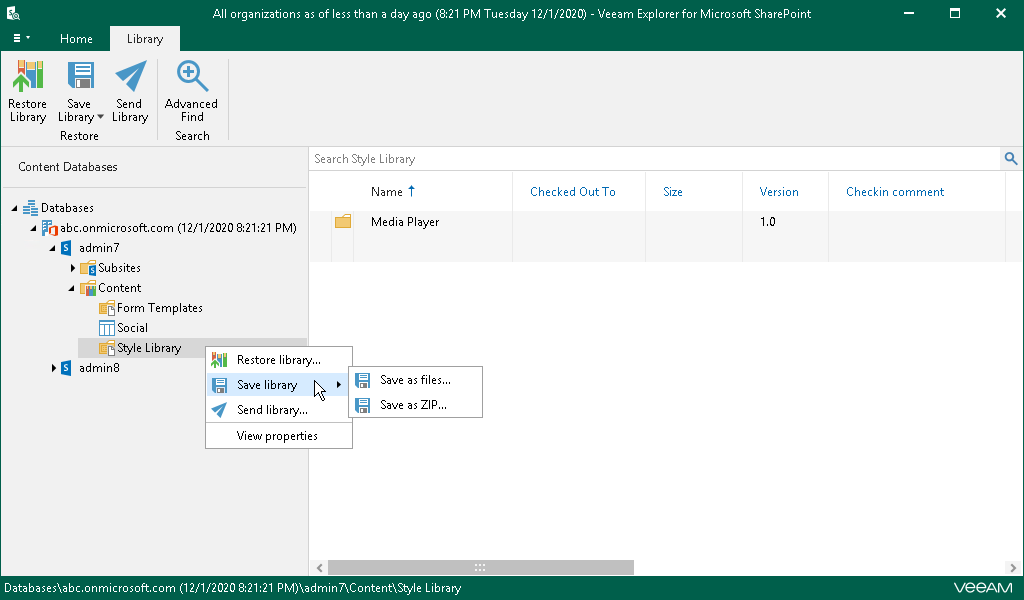Click the Form Templates library icon

click(x=106, y=308)
